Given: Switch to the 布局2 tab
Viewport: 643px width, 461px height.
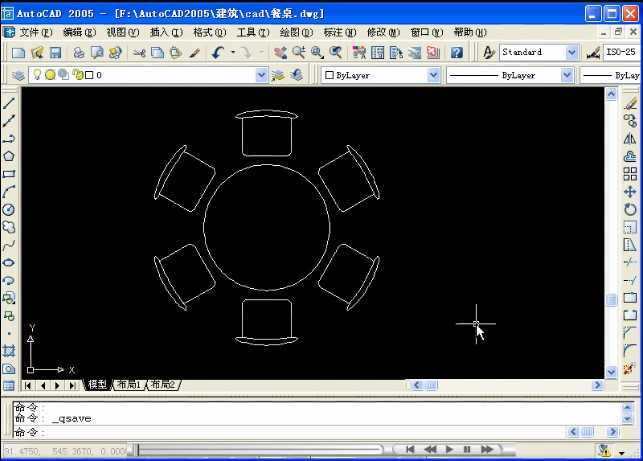Looking at the screenshot, I should click(163, 384).
